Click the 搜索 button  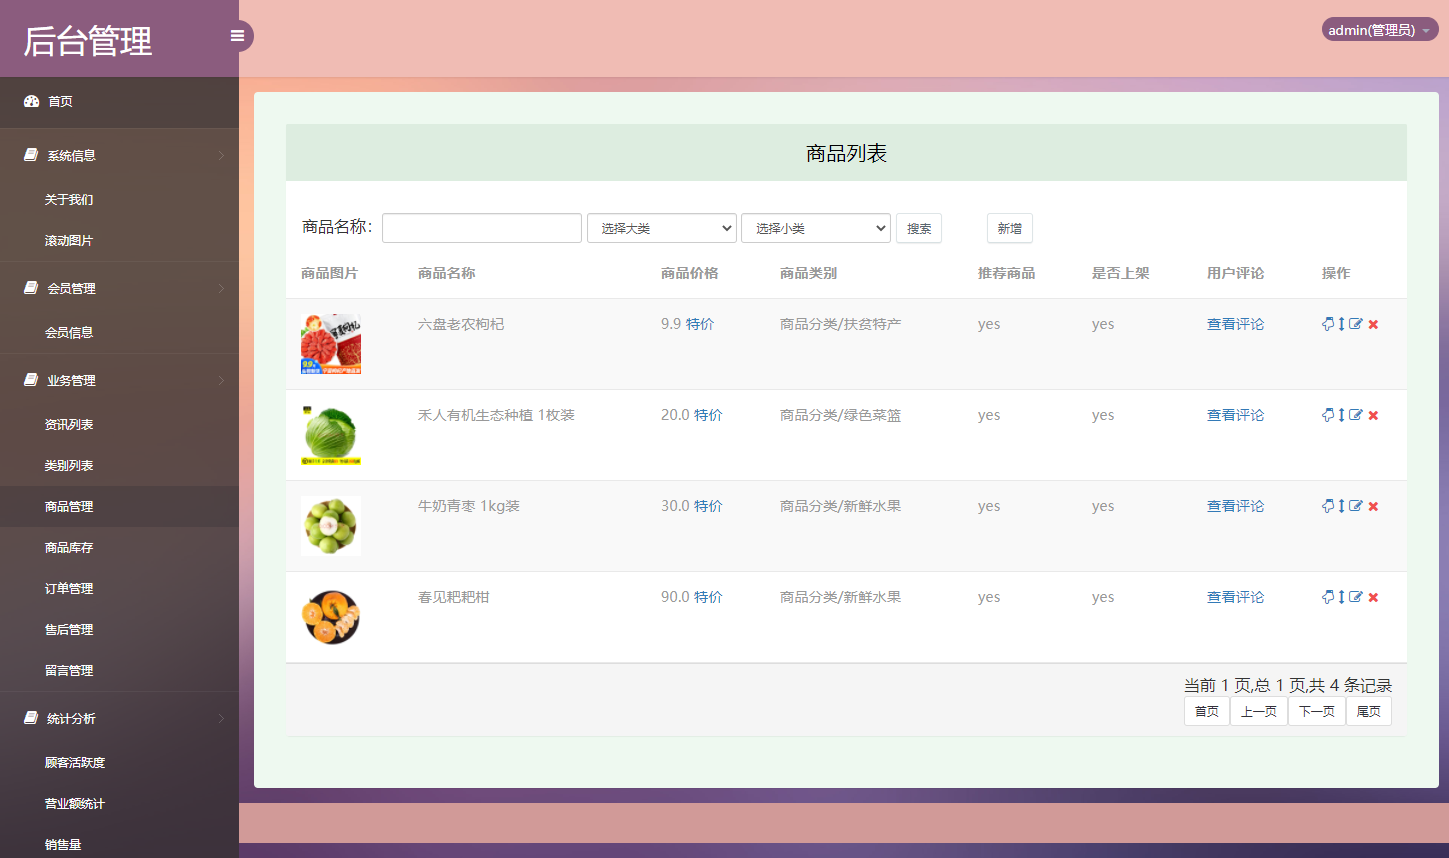[x=918, y=228]
